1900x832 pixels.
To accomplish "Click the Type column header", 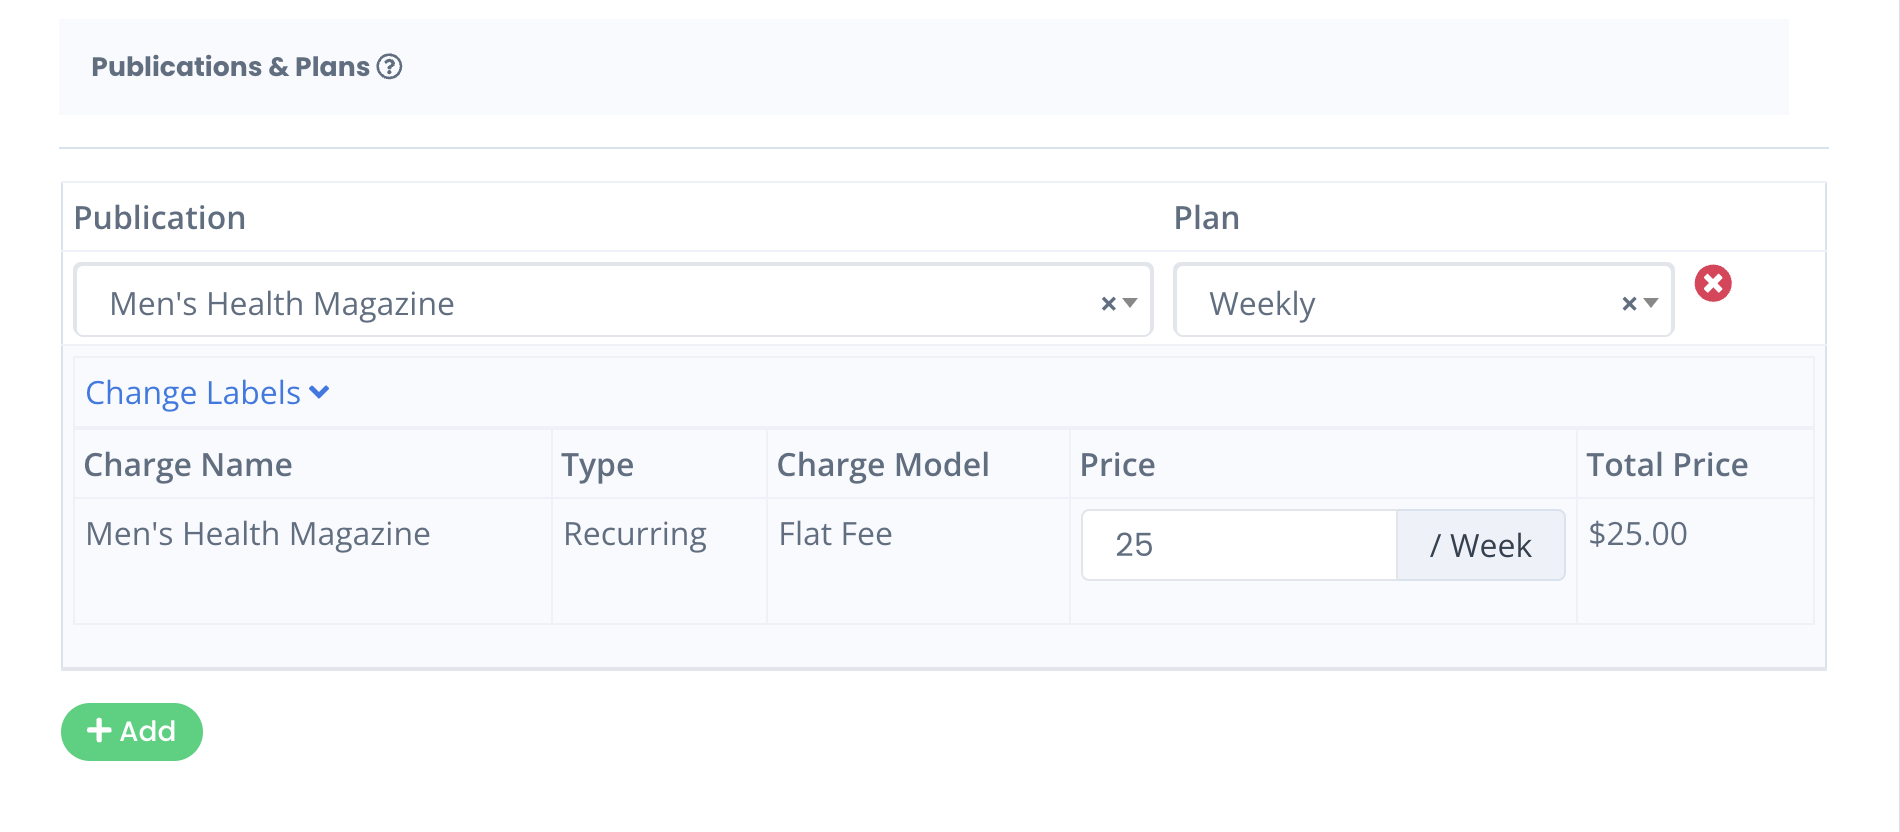I will pos(597,465).
